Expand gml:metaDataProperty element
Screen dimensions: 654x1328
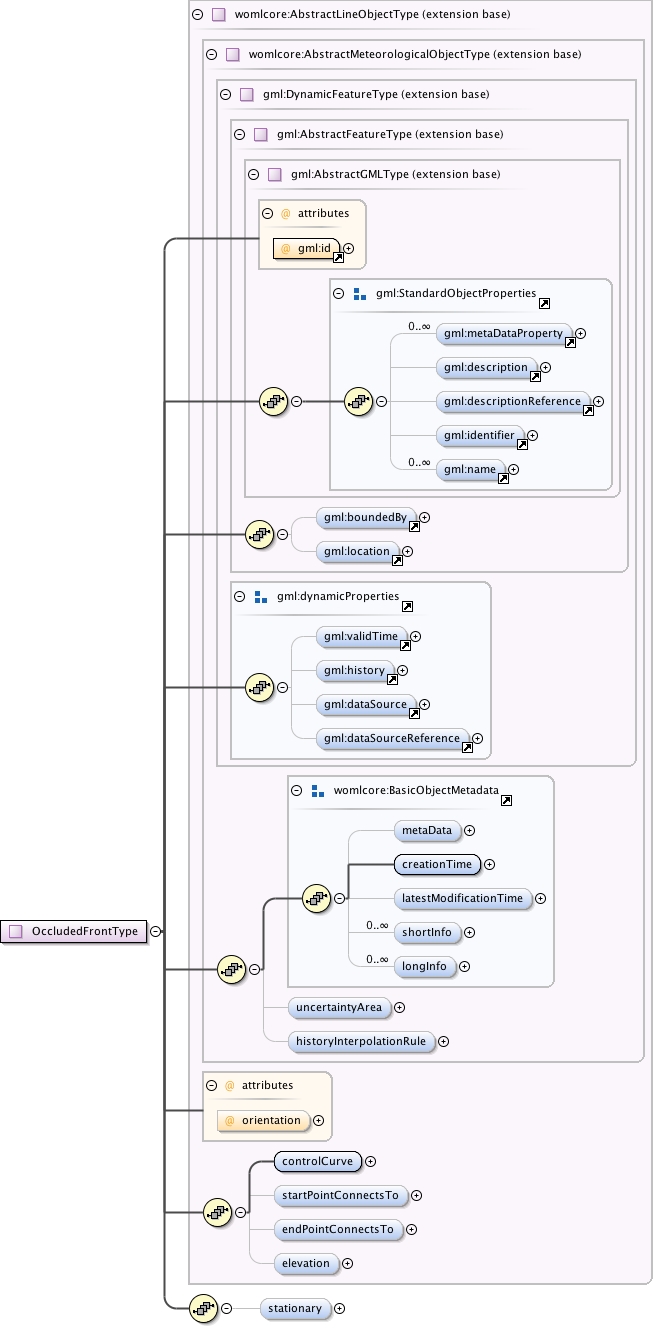pos(580,333)
